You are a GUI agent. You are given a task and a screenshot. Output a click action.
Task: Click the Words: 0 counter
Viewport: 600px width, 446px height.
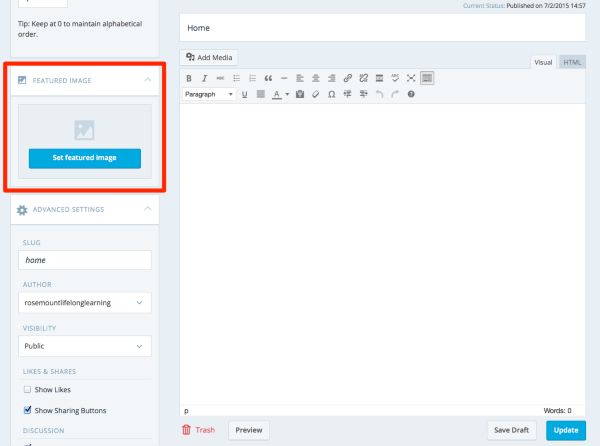(x=558, y=410)
